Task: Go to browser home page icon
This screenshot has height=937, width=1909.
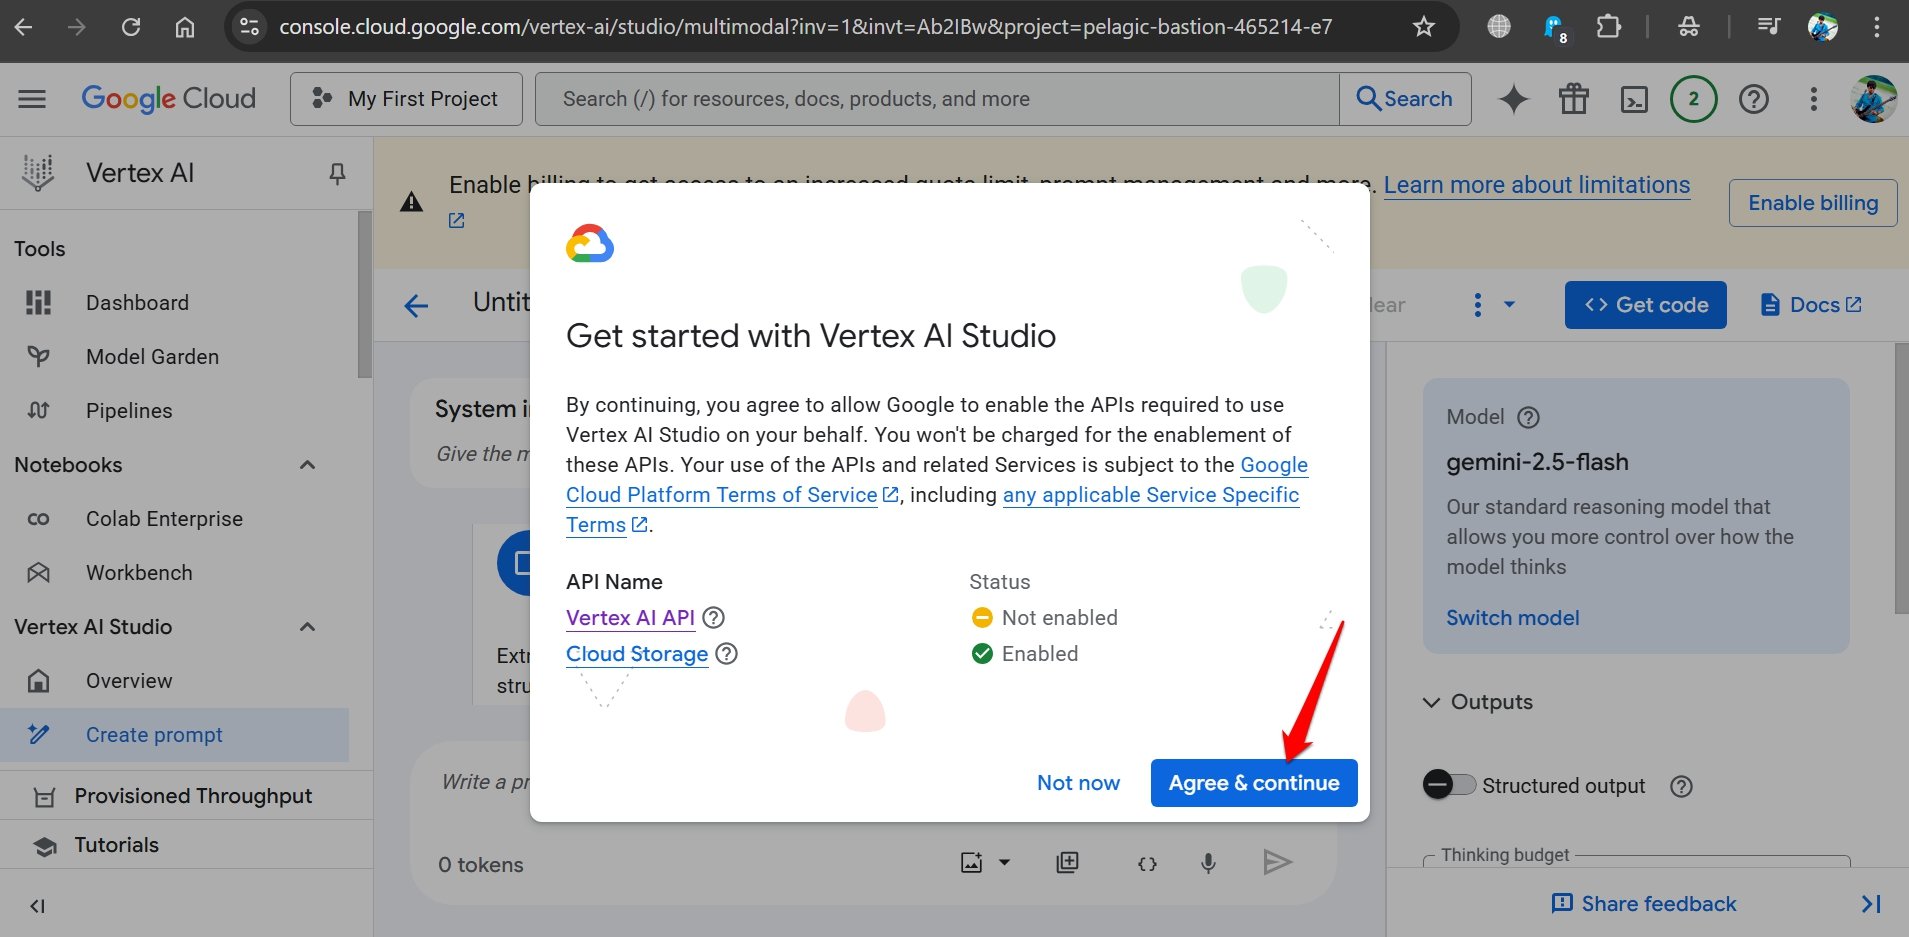Action: click(185, 27)
